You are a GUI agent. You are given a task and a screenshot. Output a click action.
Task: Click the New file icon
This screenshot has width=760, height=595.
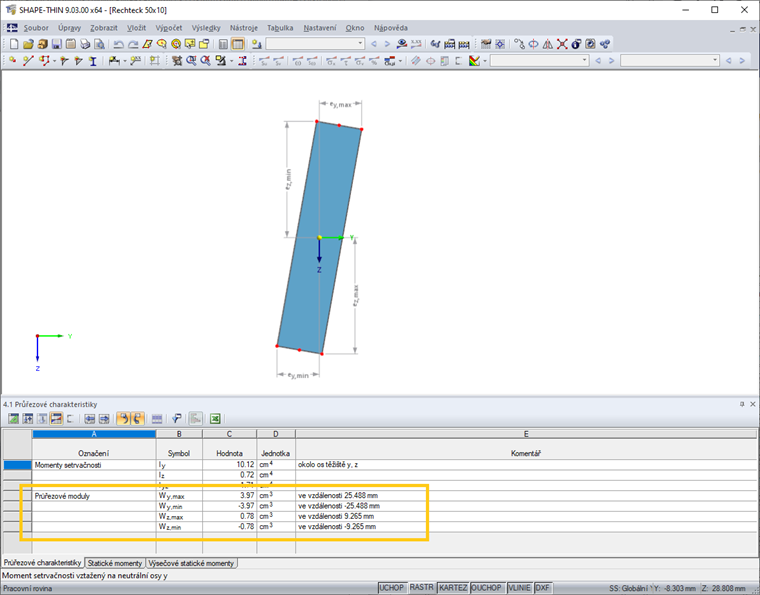click(14, 44)
